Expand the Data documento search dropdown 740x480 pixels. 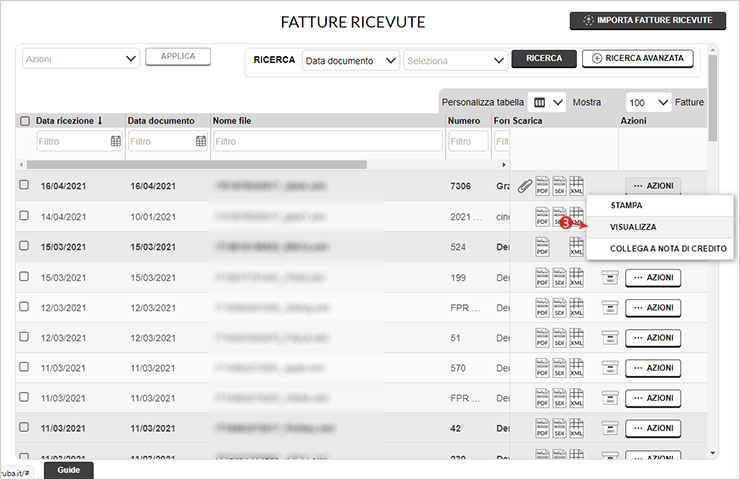(350, 60)
